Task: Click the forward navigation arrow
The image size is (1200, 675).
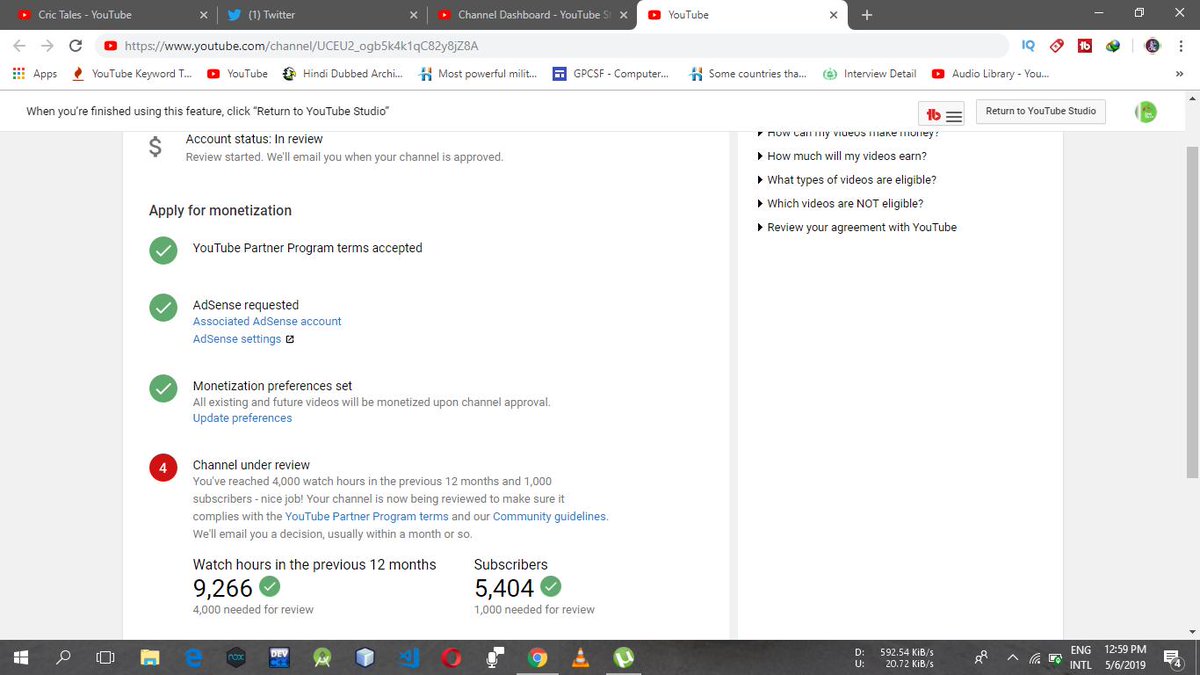Action: (47, 45)
